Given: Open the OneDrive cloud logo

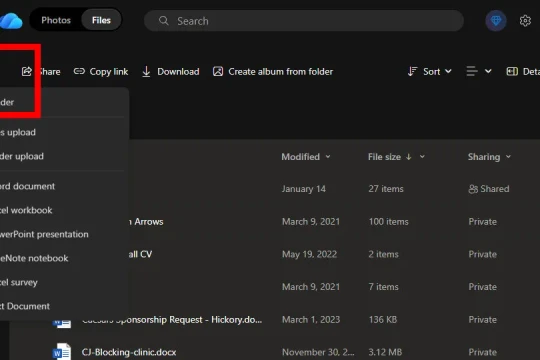Looking at the screenshot, I should pyautogui.click(x=11, y=21).
